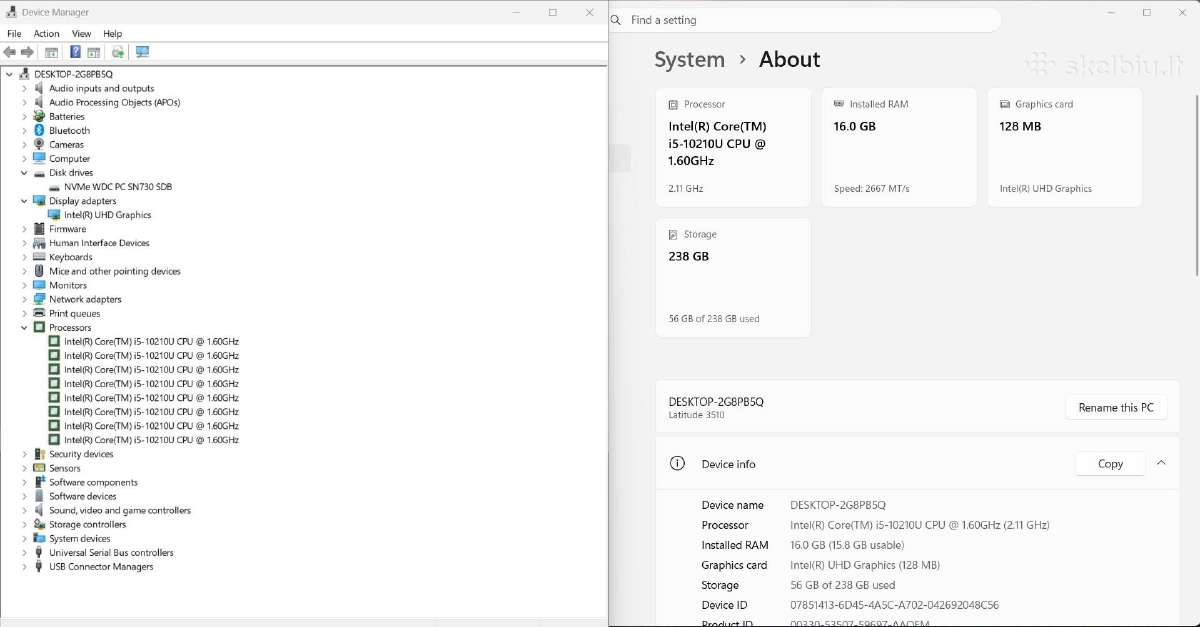The width and height of the screenshot is (1200, 627).
Task: Collapse the Display adapters node
Action: 25,201
